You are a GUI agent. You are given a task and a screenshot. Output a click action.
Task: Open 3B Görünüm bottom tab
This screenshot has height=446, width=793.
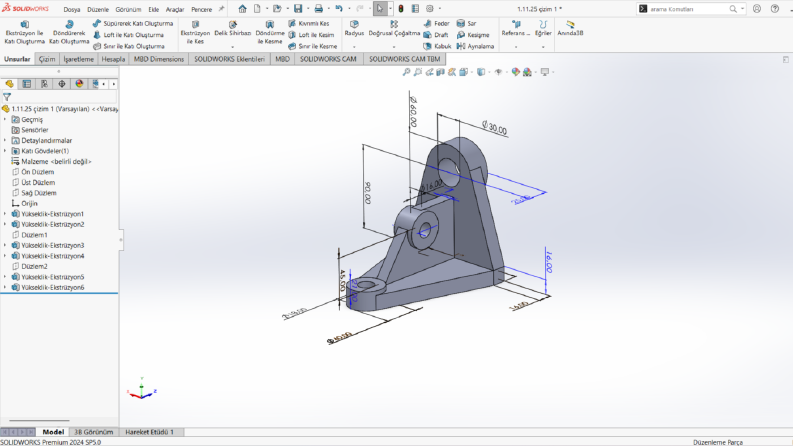coord(94,432)
